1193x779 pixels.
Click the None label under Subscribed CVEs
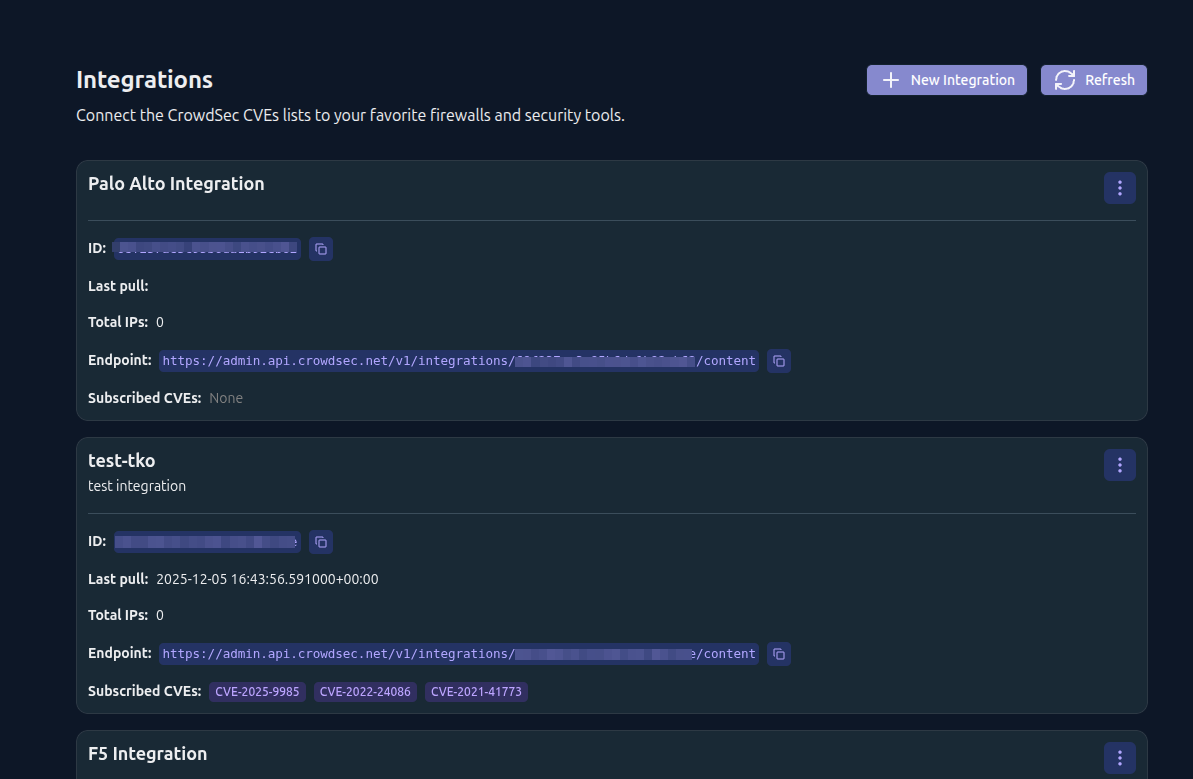226,397
